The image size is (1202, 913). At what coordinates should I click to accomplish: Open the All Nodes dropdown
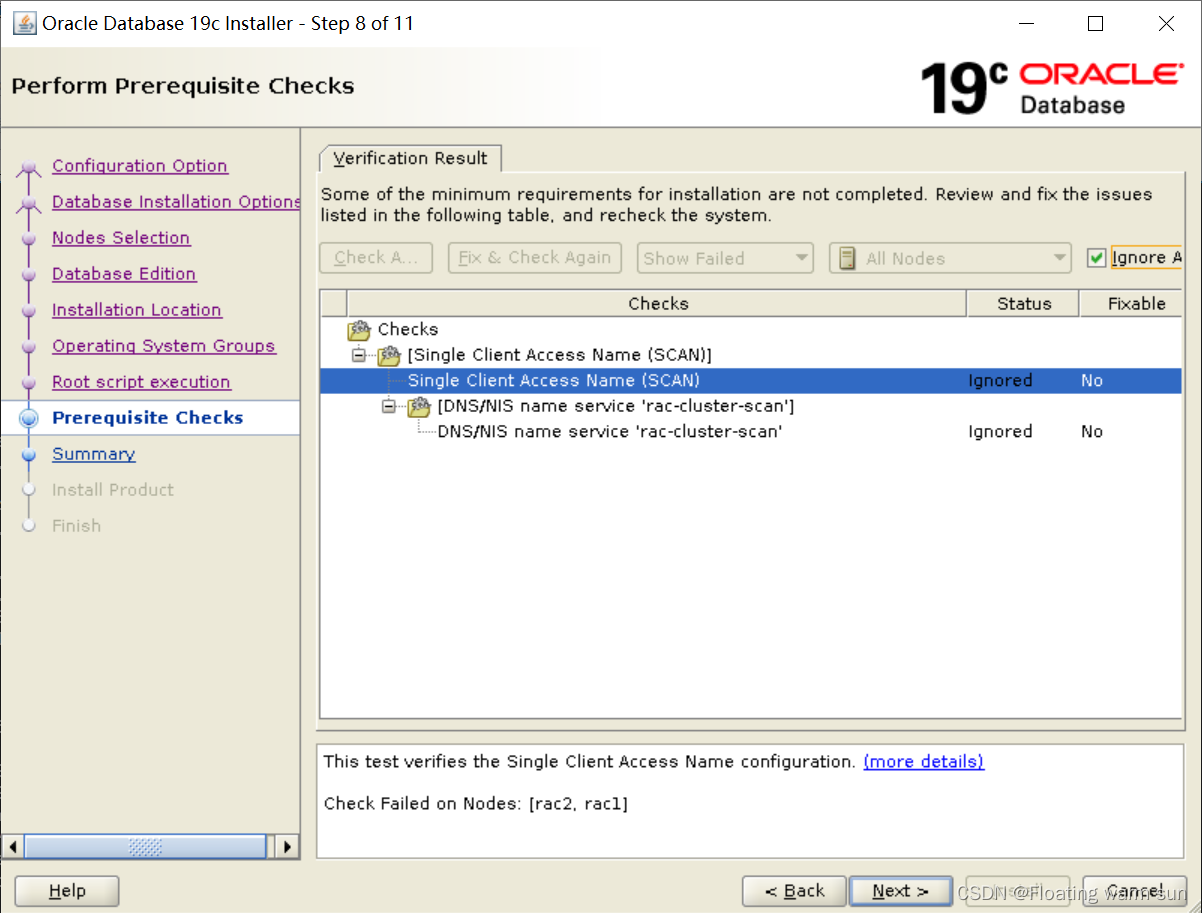1059,257
